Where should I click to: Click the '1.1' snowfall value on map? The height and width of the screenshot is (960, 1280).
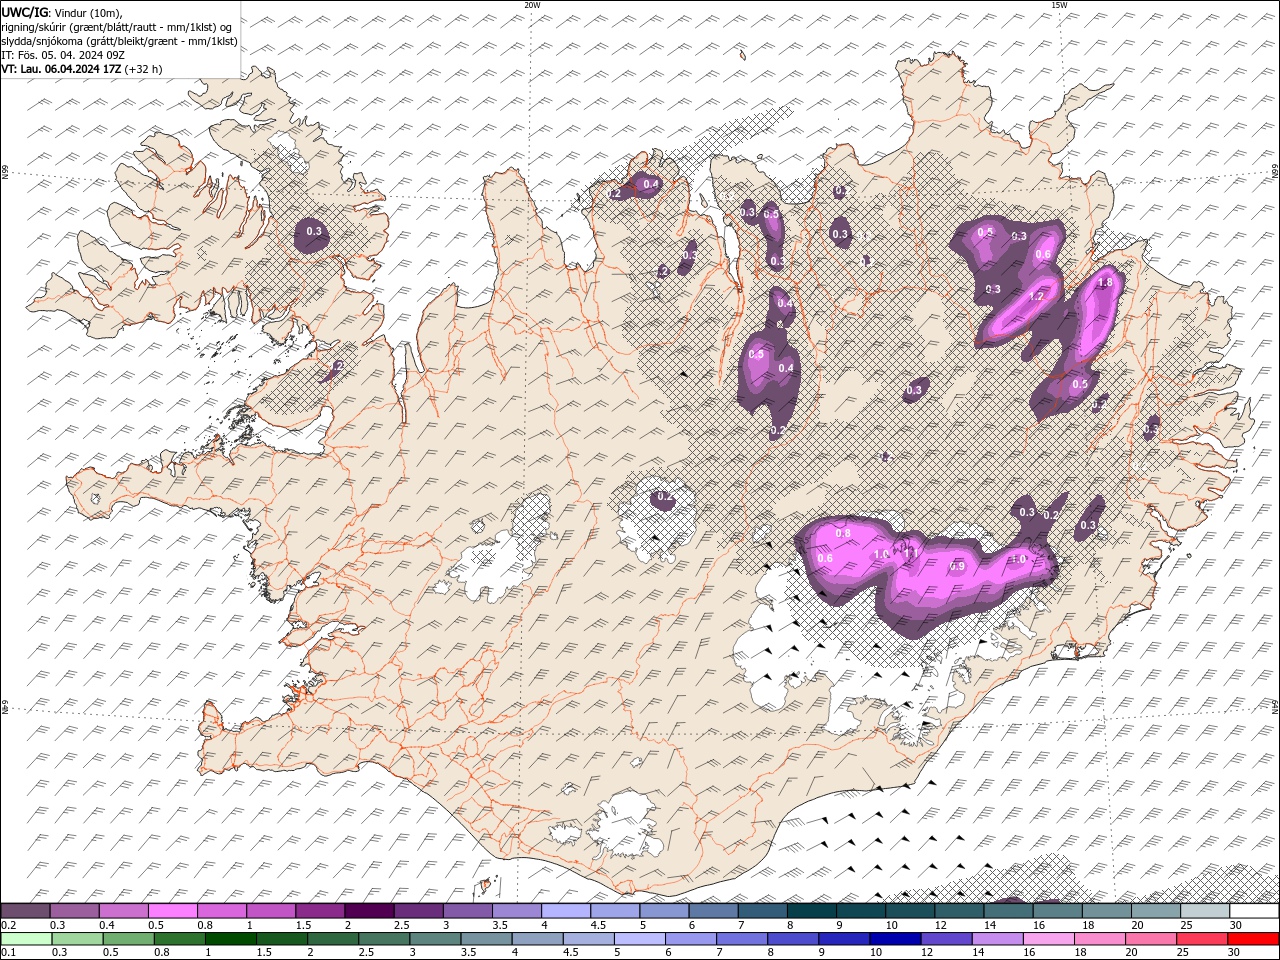[x=911, y=553]
